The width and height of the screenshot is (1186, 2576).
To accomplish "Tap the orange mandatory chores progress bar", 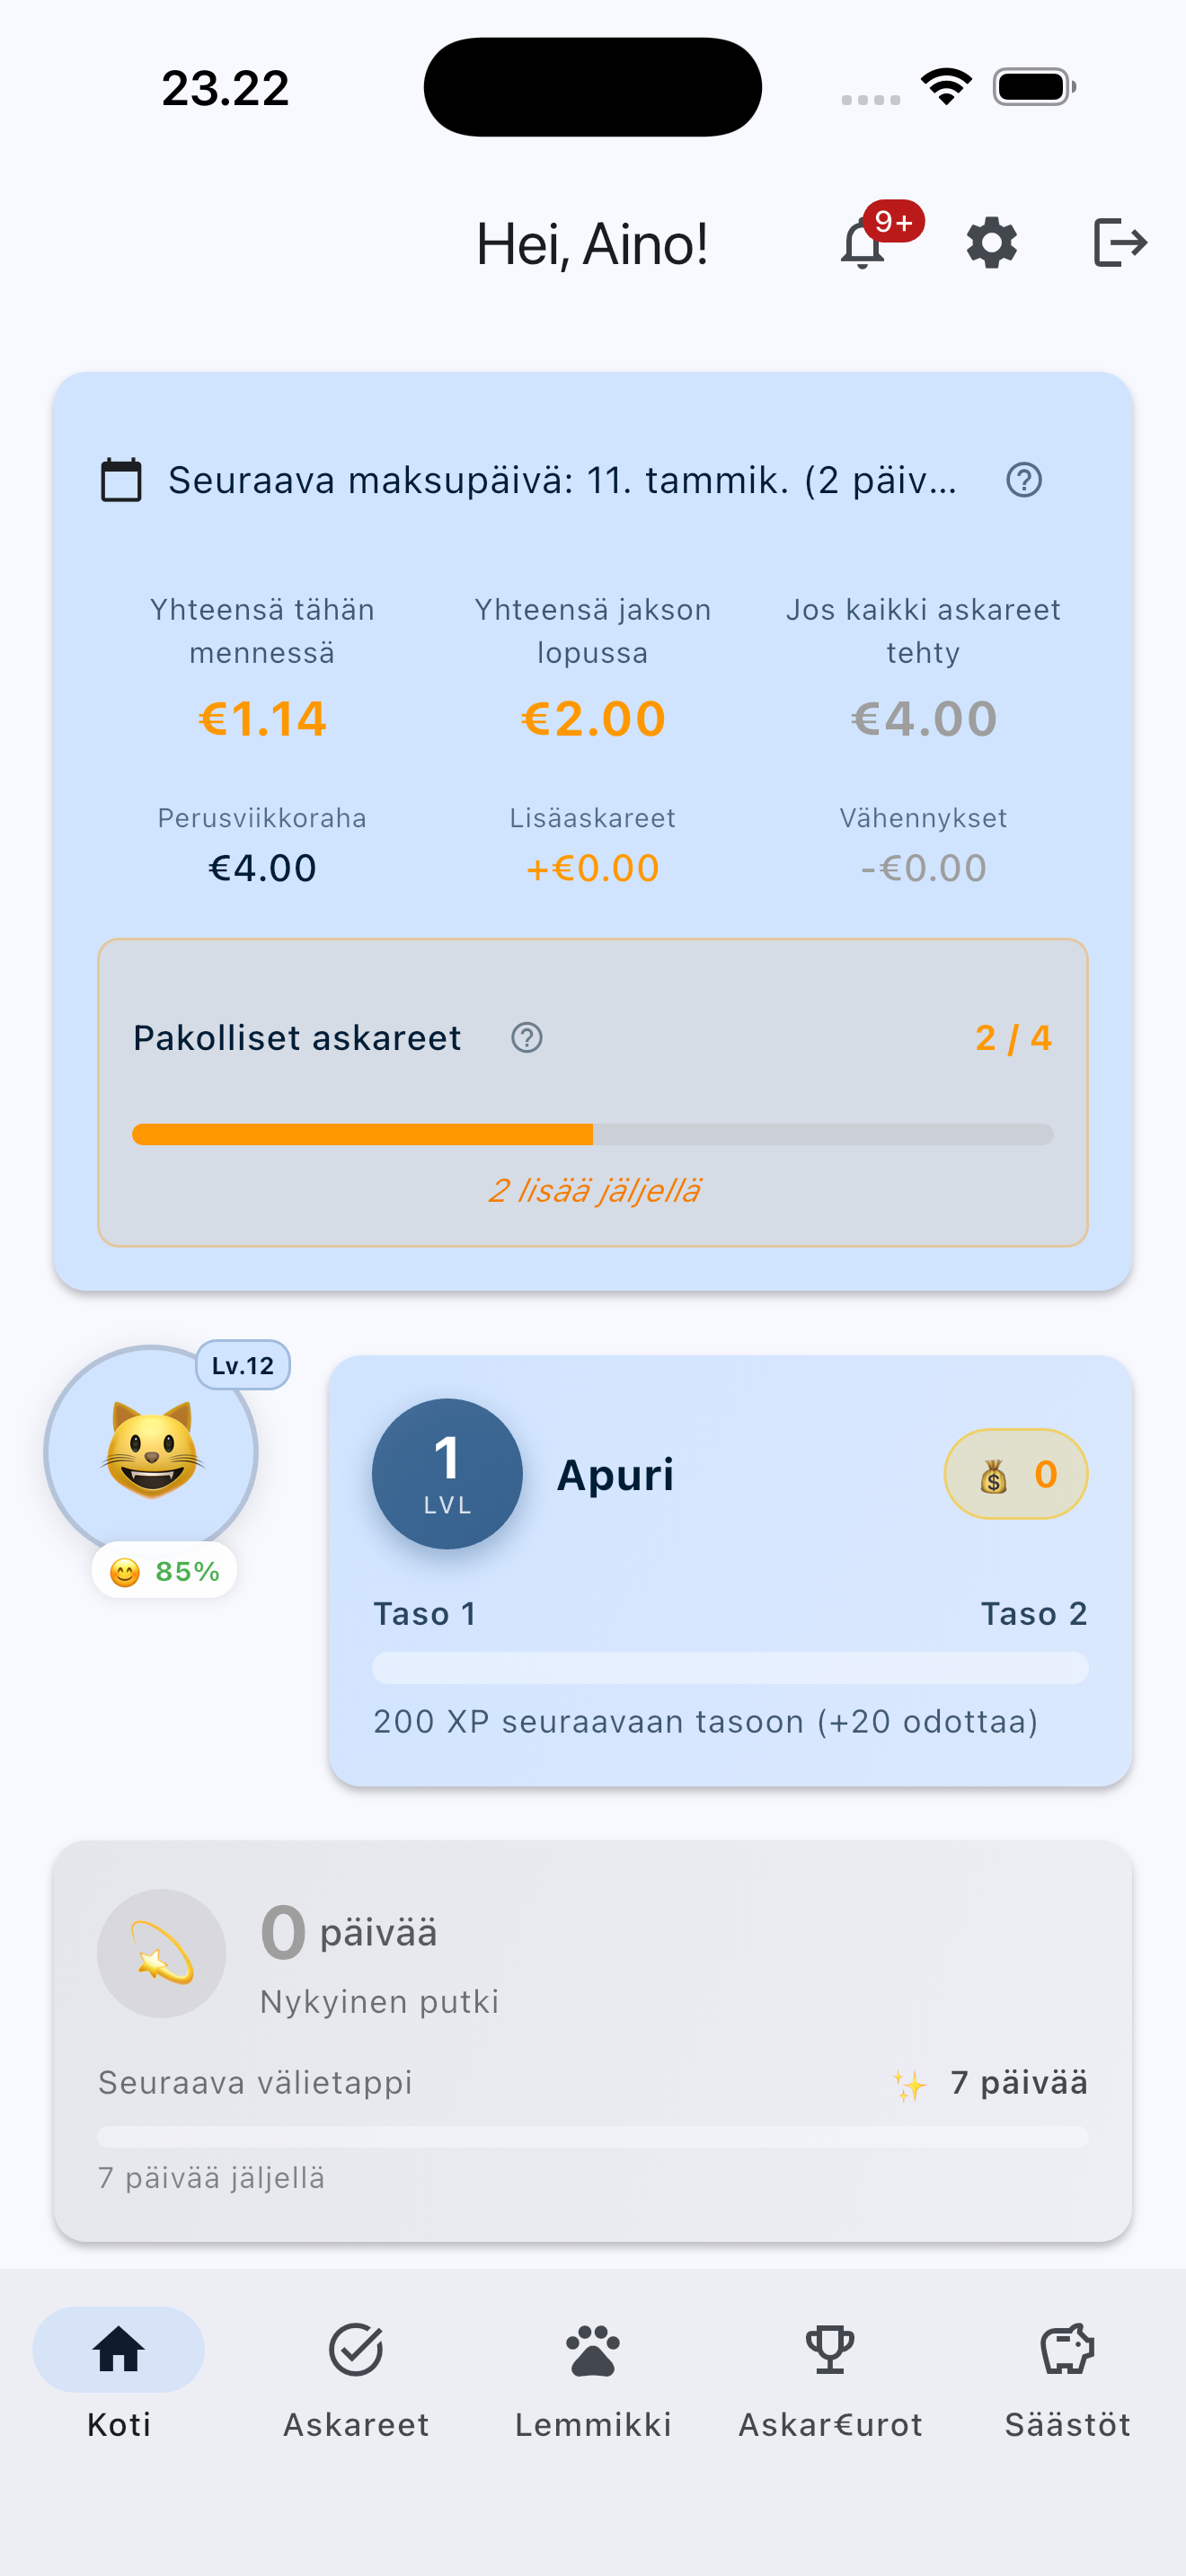I will click(x=592, y=1134).
